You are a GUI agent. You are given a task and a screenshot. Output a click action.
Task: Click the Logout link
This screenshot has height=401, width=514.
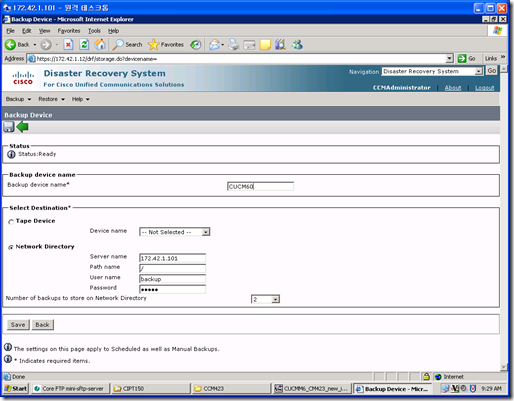[484, 88]
